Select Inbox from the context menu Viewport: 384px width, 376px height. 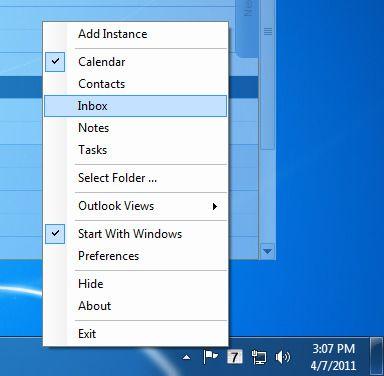coord(136,106)
